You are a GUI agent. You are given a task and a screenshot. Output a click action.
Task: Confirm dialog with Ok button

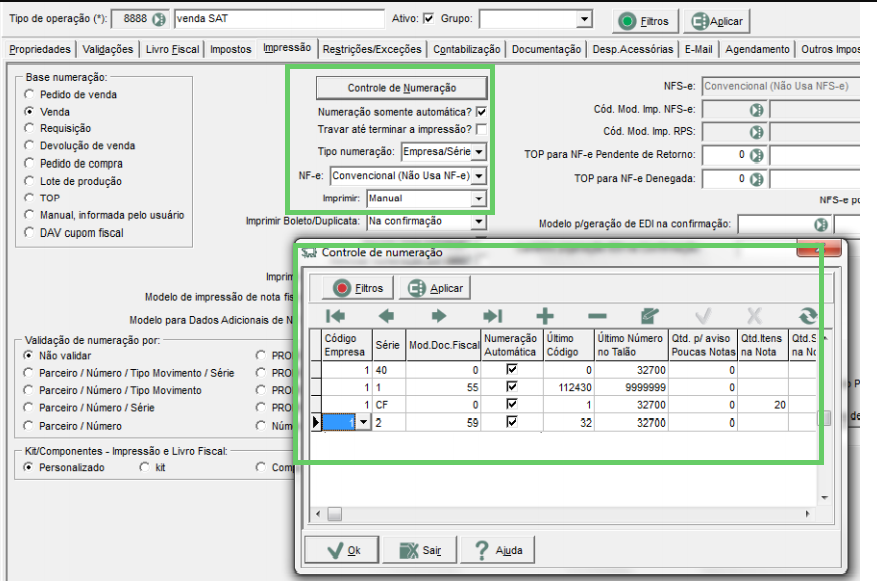(342, 550)
